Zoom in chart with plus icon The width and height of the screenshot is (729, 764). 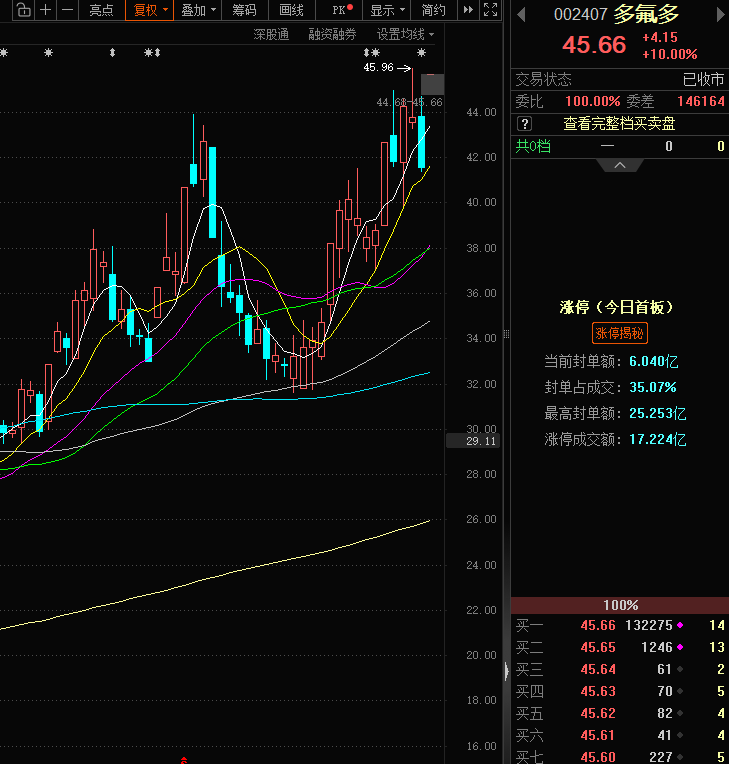click(45, 10)
